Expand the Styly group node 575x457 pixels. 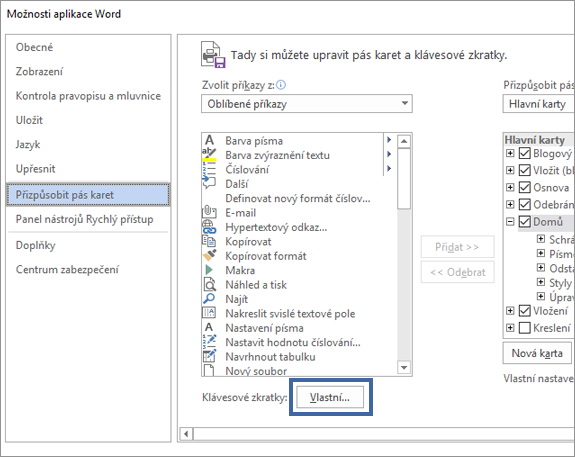541,282
